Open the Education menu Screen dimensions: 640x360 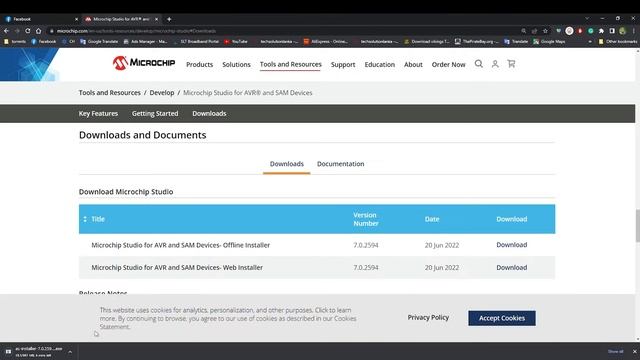tap(380, 64)
